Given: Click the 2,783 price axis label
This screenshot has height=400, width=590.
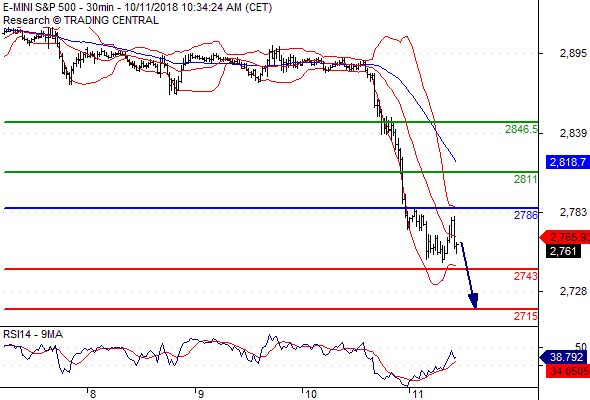Looking at the screenshot, I should (x=573, y=212).
